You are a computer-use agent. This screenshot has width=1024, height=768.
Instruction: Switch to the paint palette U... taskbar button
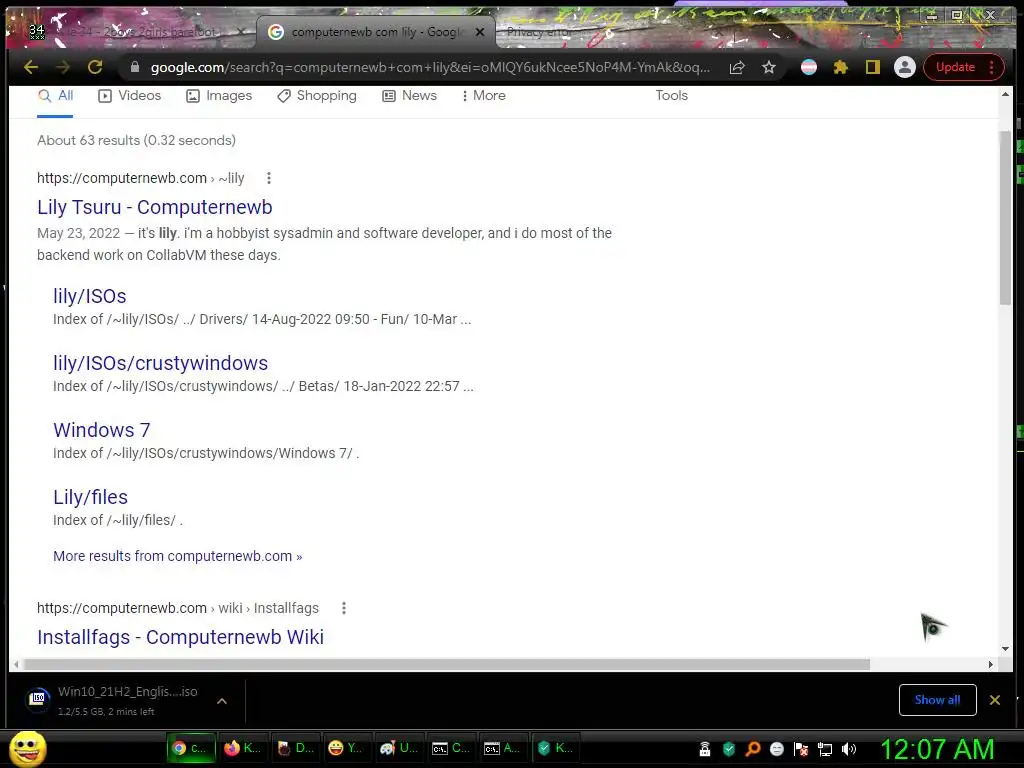point(398,748)
